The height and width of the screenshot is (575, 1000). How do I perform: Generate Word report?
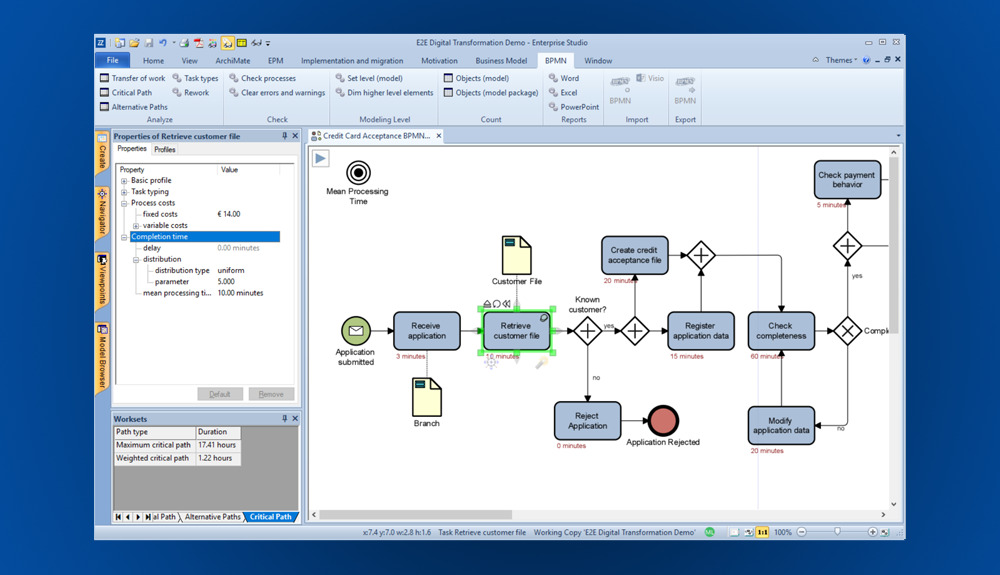564,78
